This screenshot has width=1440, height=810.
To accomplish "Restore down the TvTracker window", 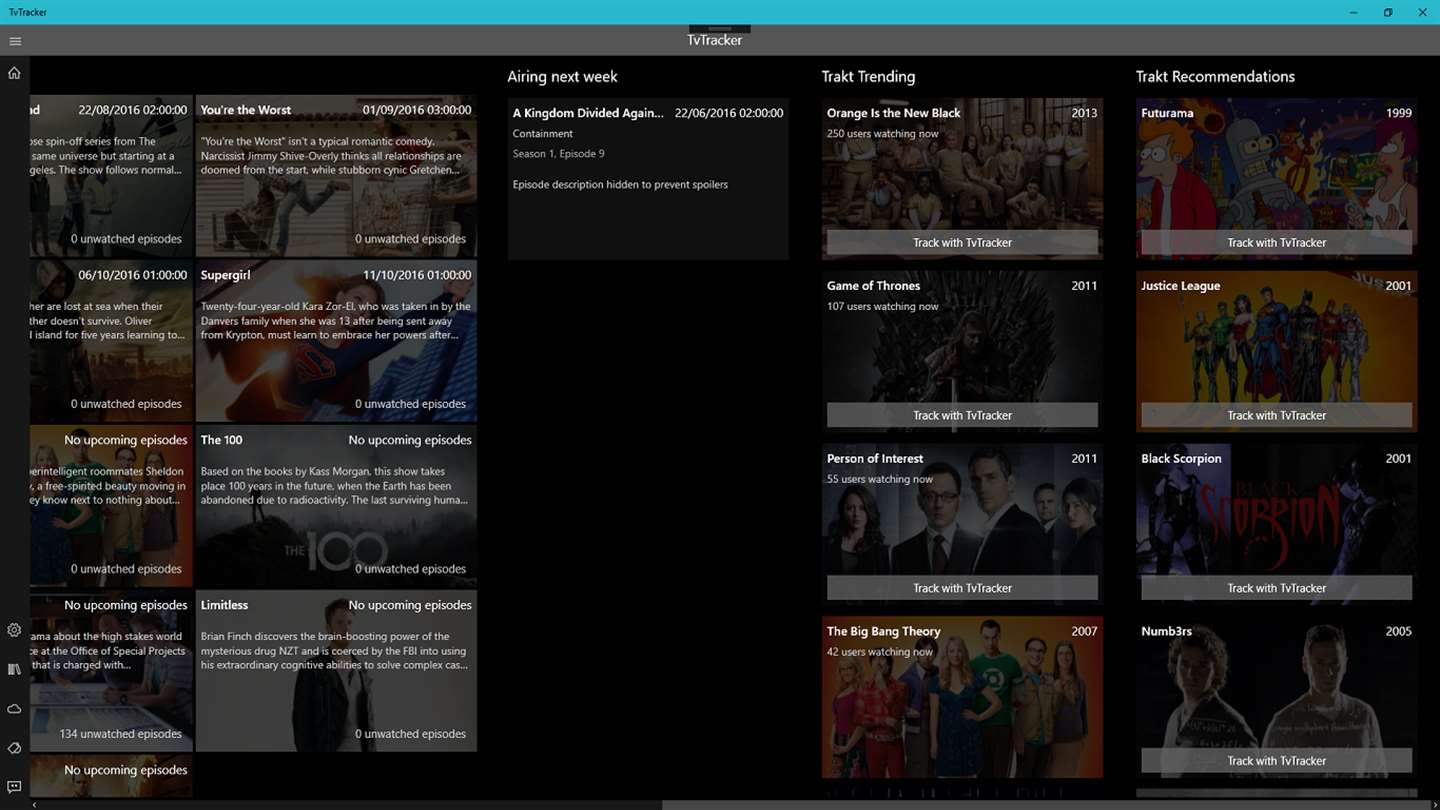I will pyautogui.click(x=1388, y=12).
